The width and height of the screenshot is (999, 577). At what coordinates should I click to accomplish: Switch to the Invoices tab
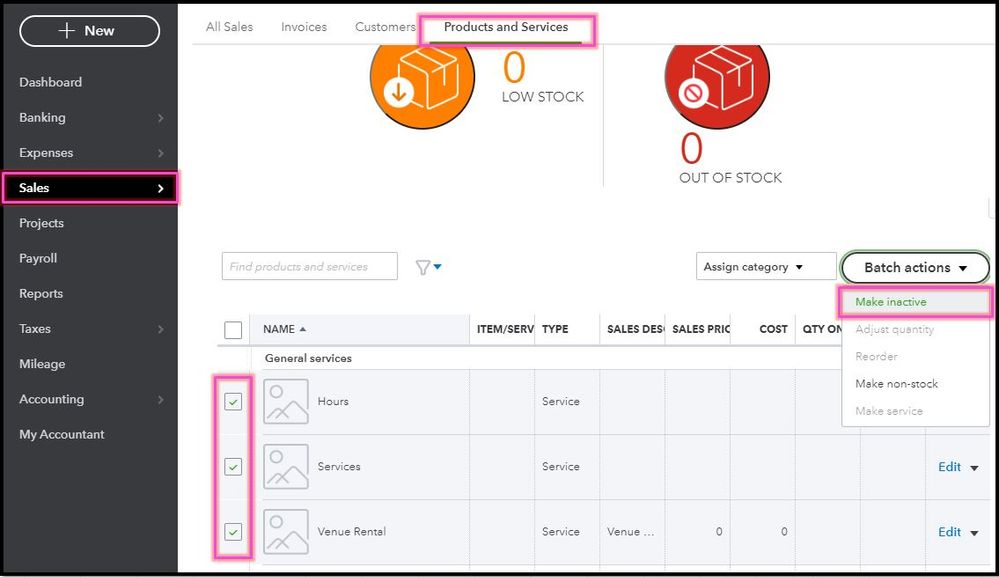pyautogui.click(x=304, y=27)
